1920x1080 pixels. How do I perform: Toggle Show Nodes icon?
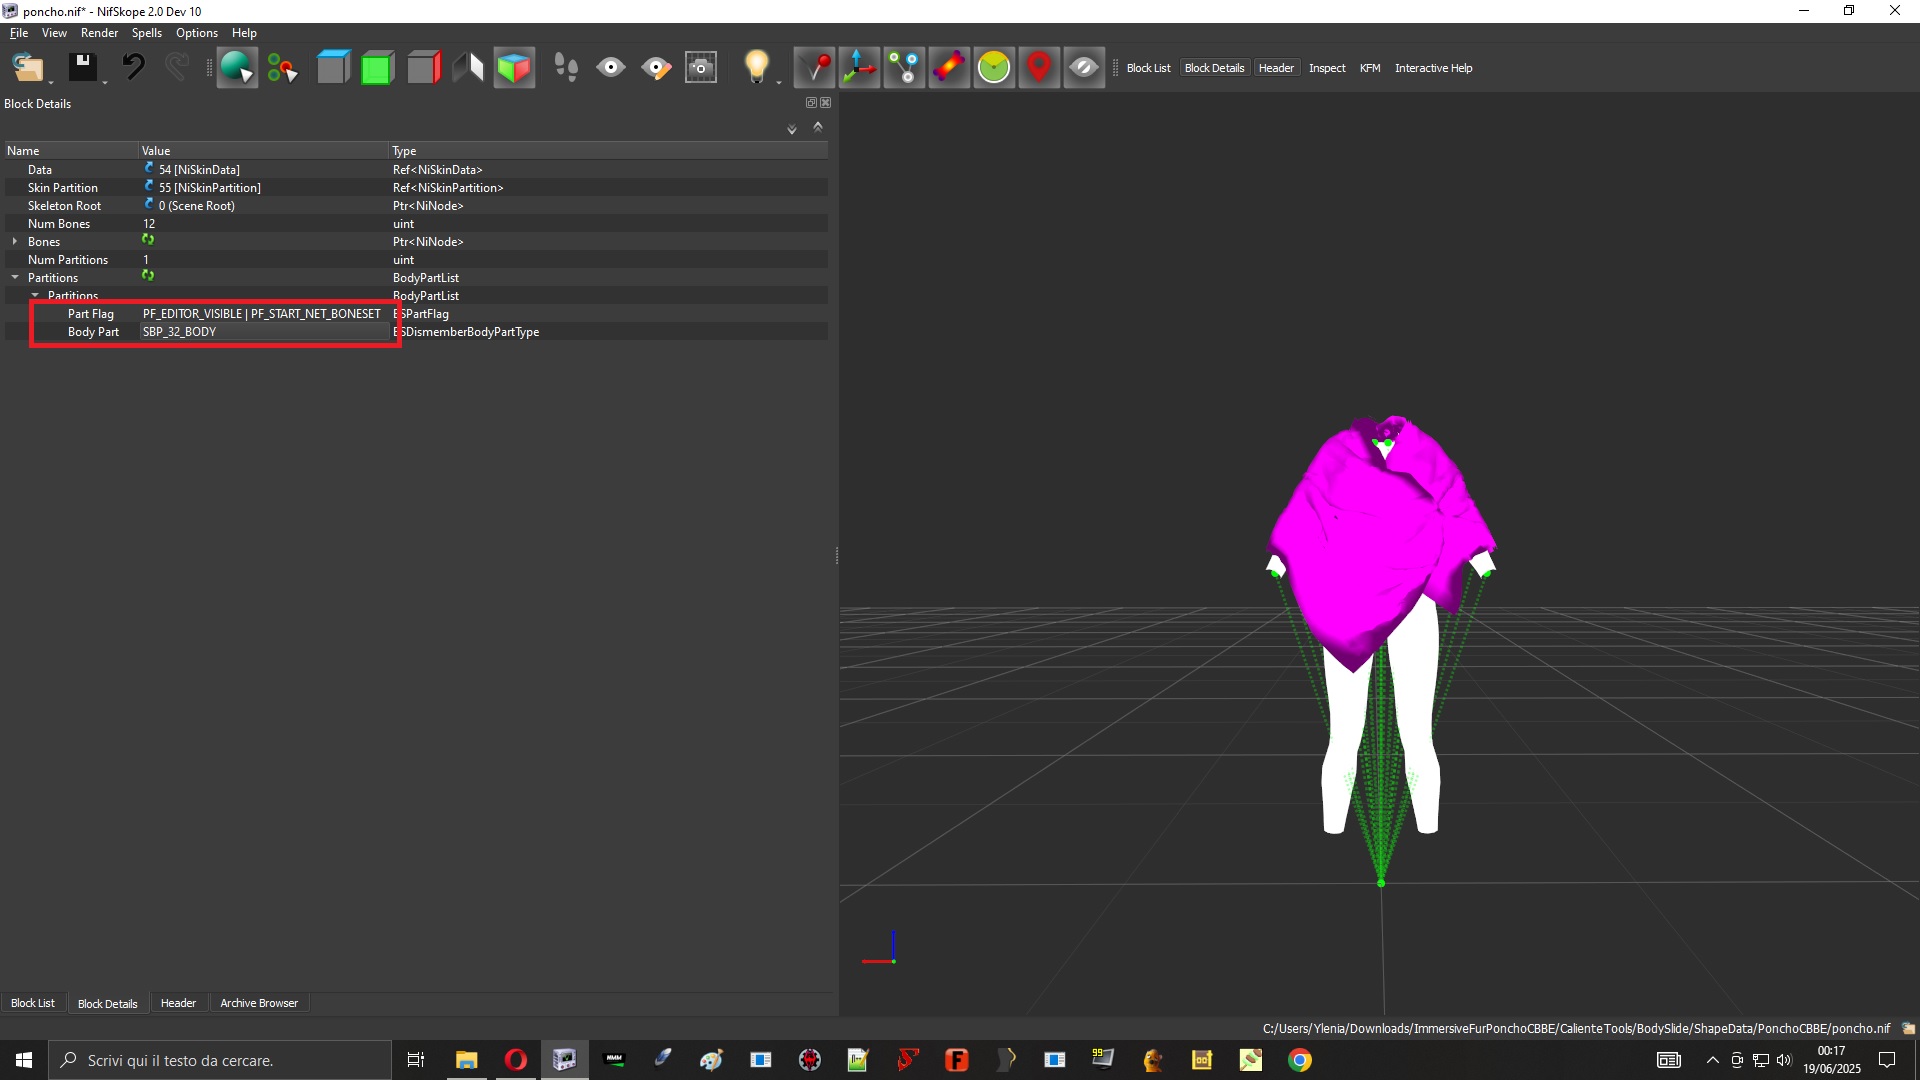pos(905,68)
